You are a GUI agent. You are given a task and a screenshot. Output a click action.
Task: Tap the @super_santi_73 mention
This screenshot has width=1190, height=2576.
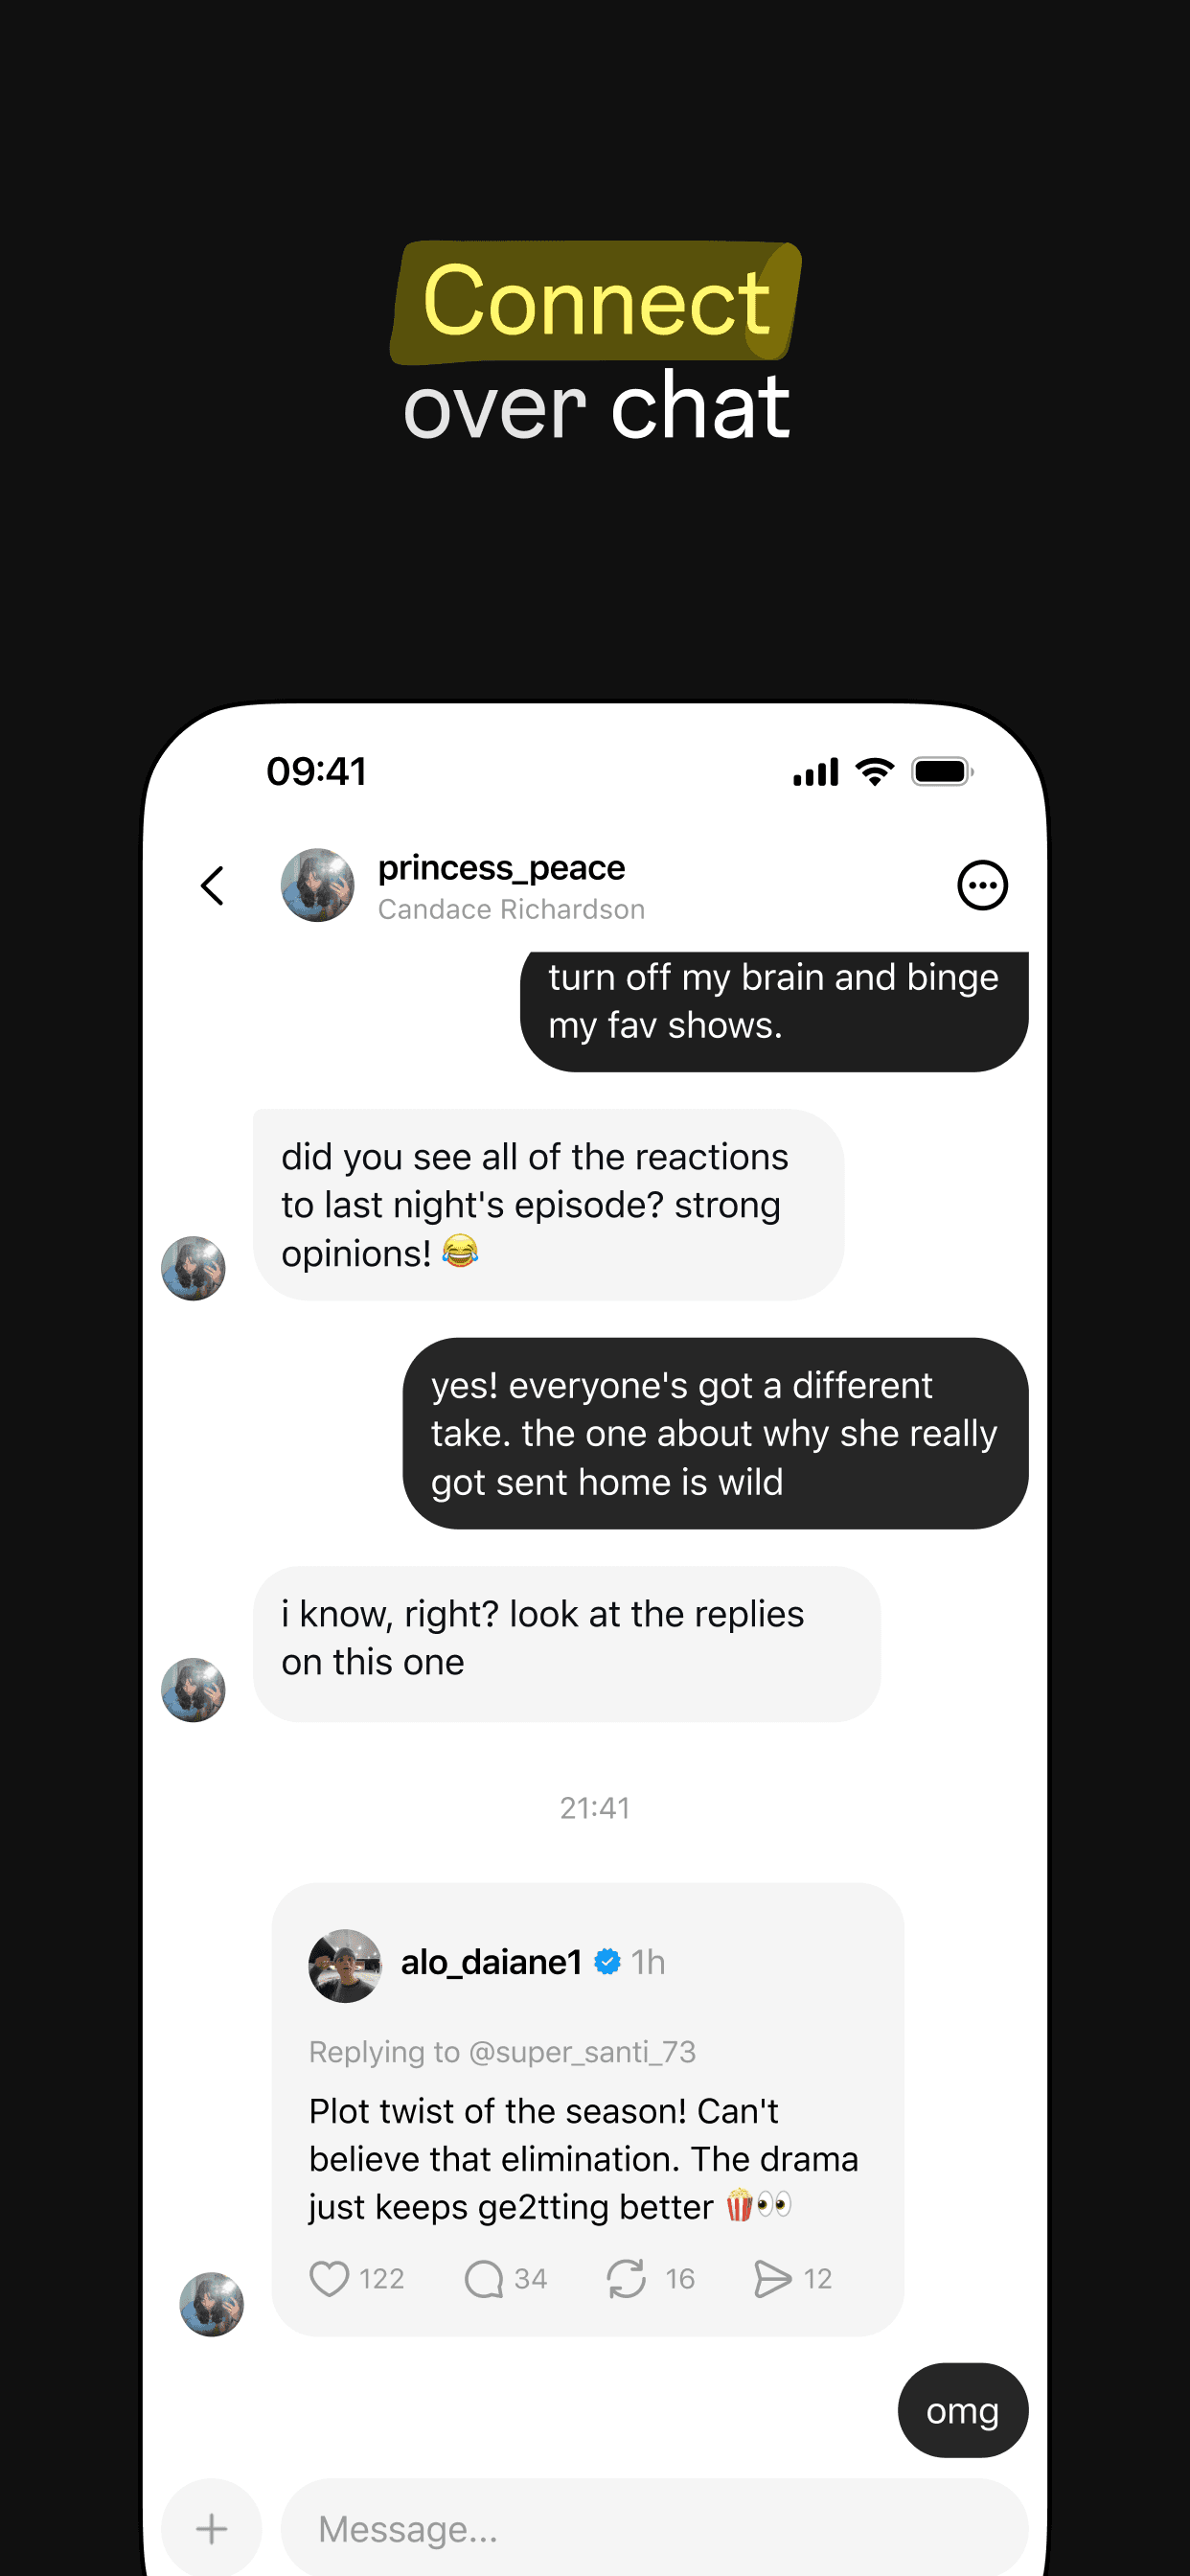coord(581,2052)
